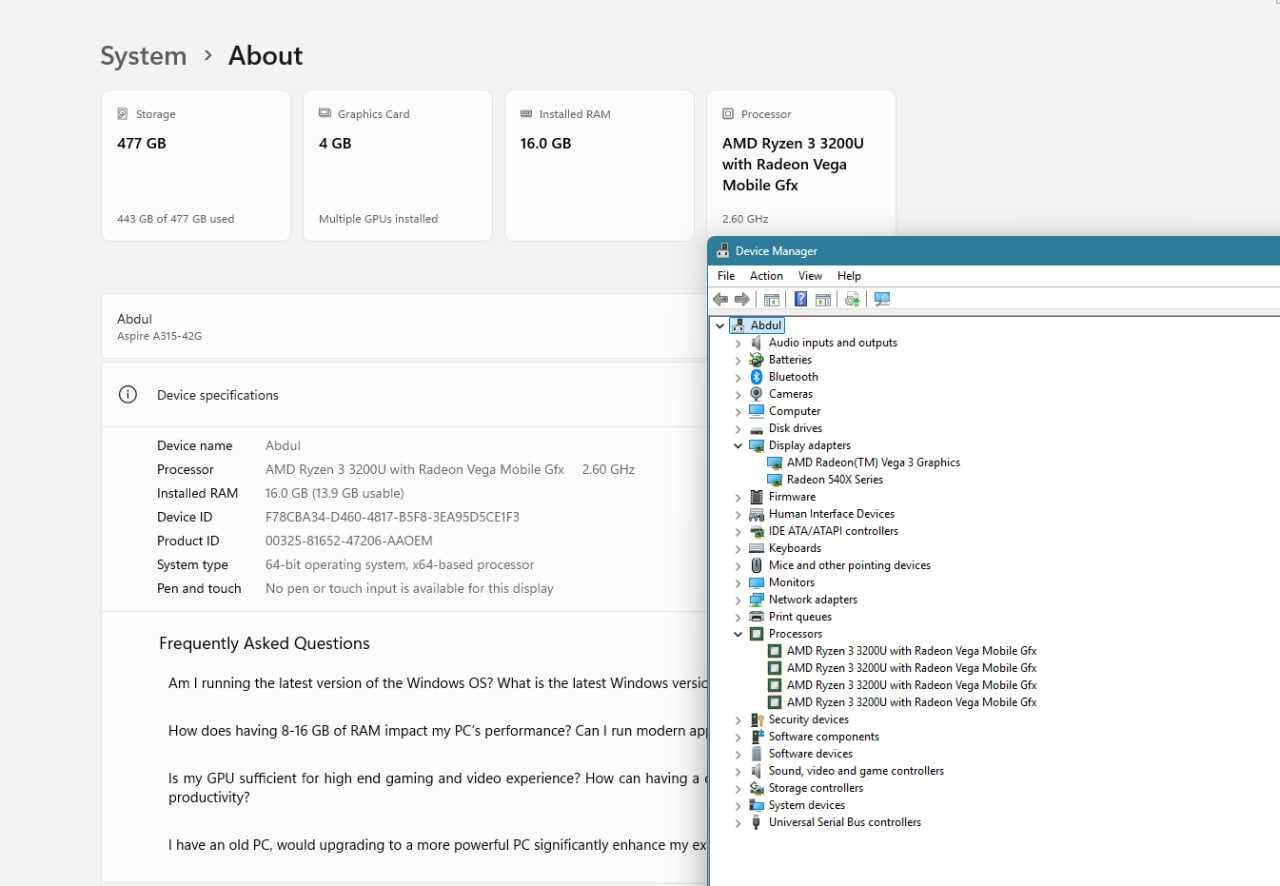Collapse the Processors node
The height and width of the screenshot is (886, 1280).
tap(738, 634)
